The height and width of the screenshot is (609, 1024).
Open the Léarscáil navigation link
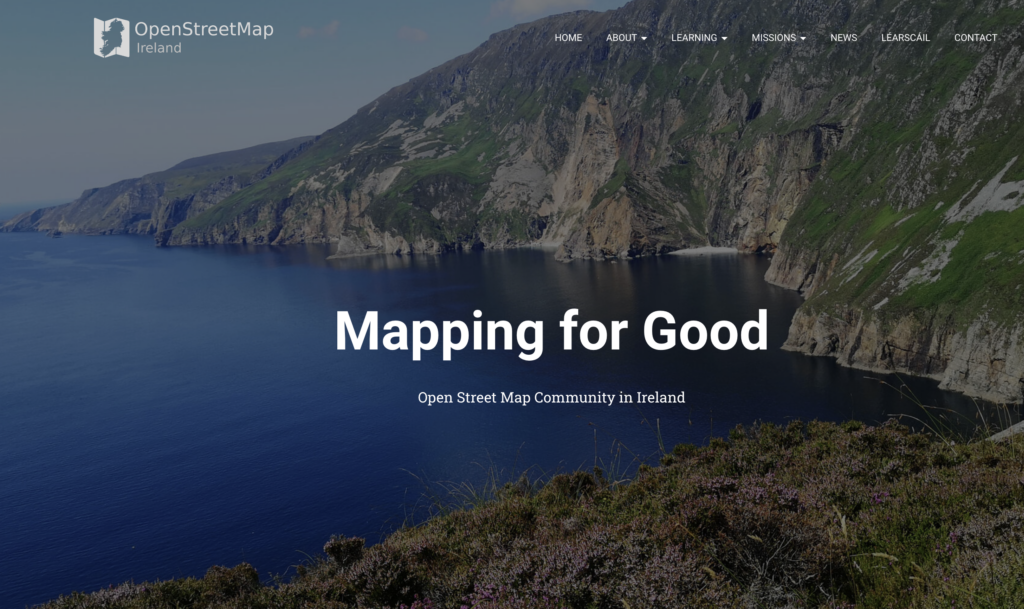tap(905, 38)
